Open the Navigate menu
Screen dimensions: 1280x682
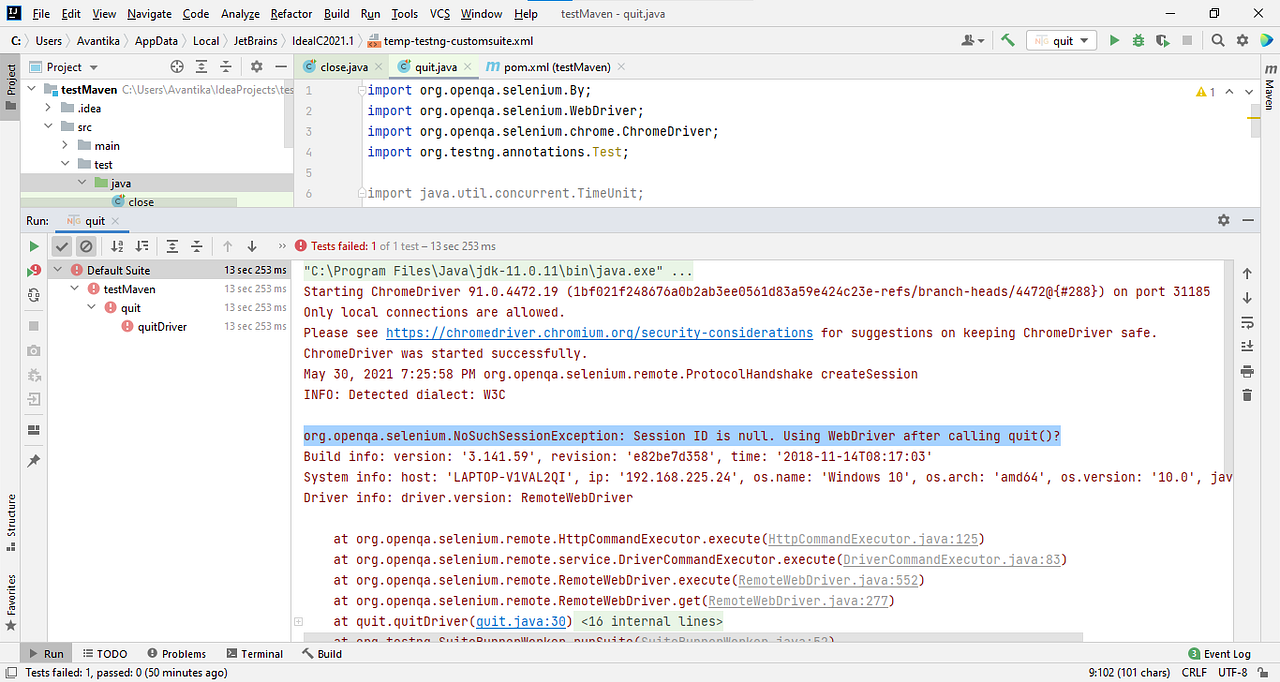point(148,14)
